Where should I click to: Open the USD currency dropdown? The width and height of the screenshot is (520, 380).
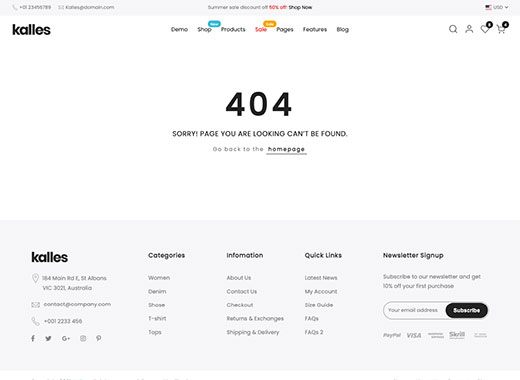497,7
